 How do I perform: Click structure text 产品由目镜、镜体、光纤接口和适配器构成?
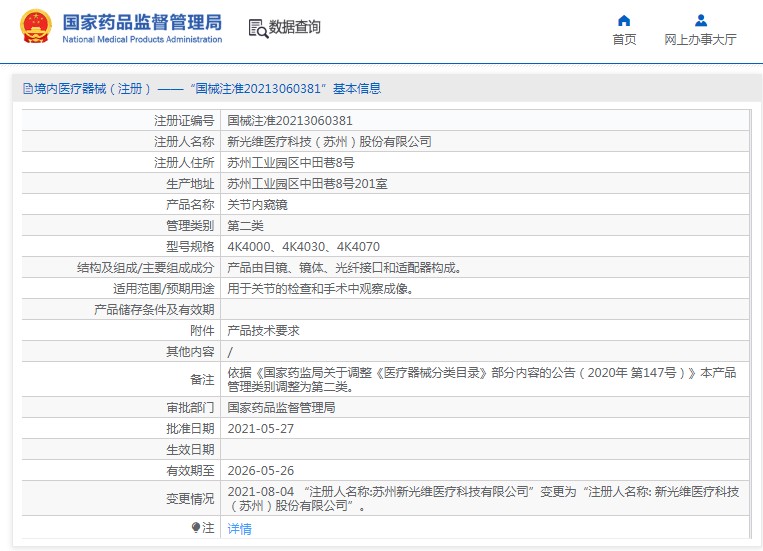point(344,267)
